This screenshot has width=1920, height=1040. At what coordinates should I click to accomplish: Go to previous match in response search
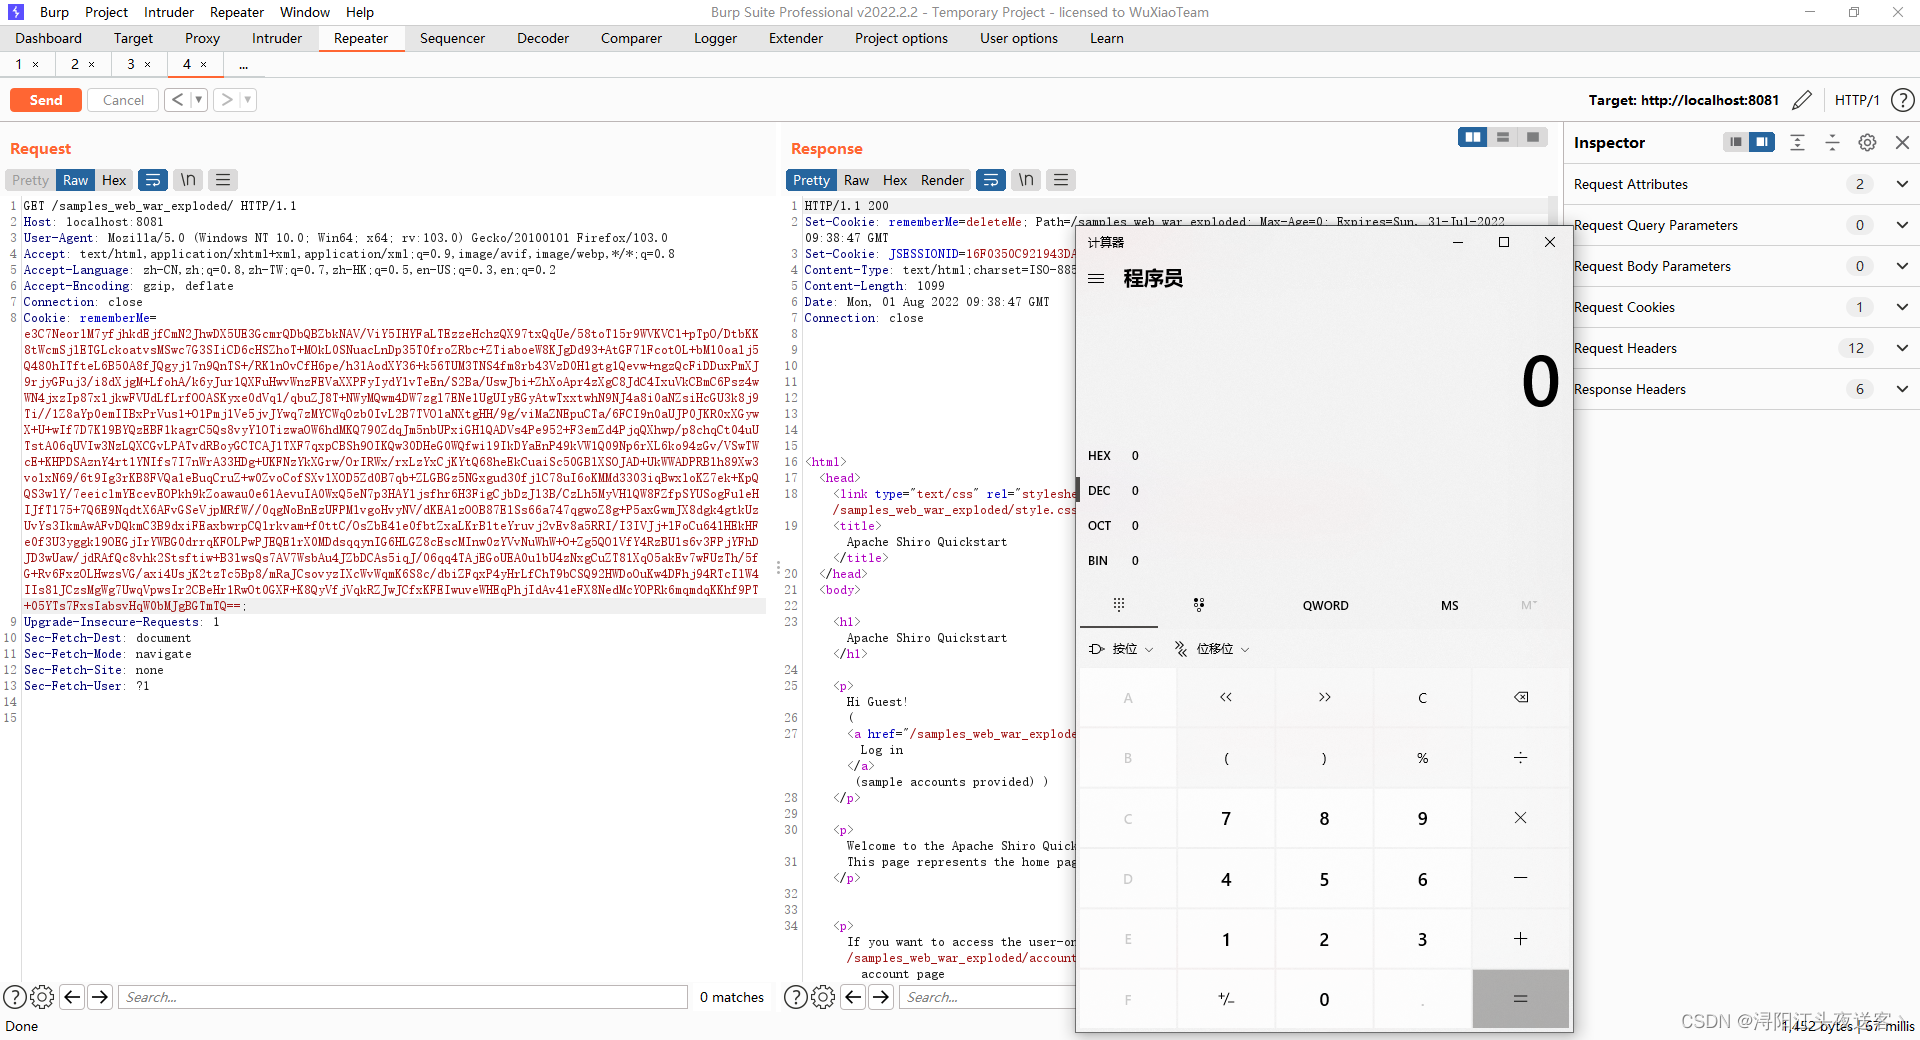(x=853, y=997)
